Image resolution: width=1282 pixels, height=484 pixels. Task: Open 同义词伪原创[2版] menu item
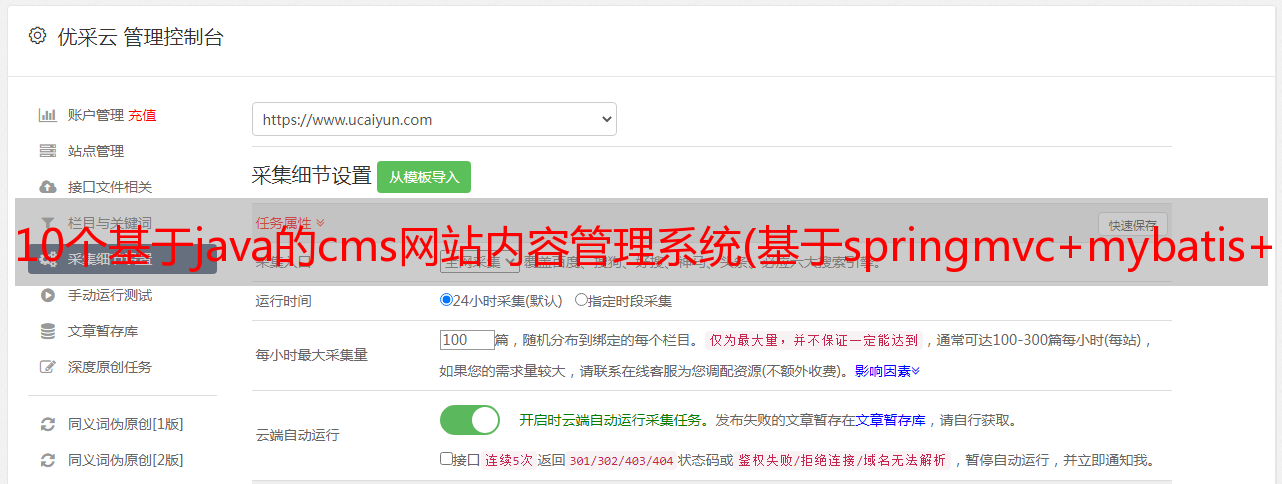(x=125, y=460)
